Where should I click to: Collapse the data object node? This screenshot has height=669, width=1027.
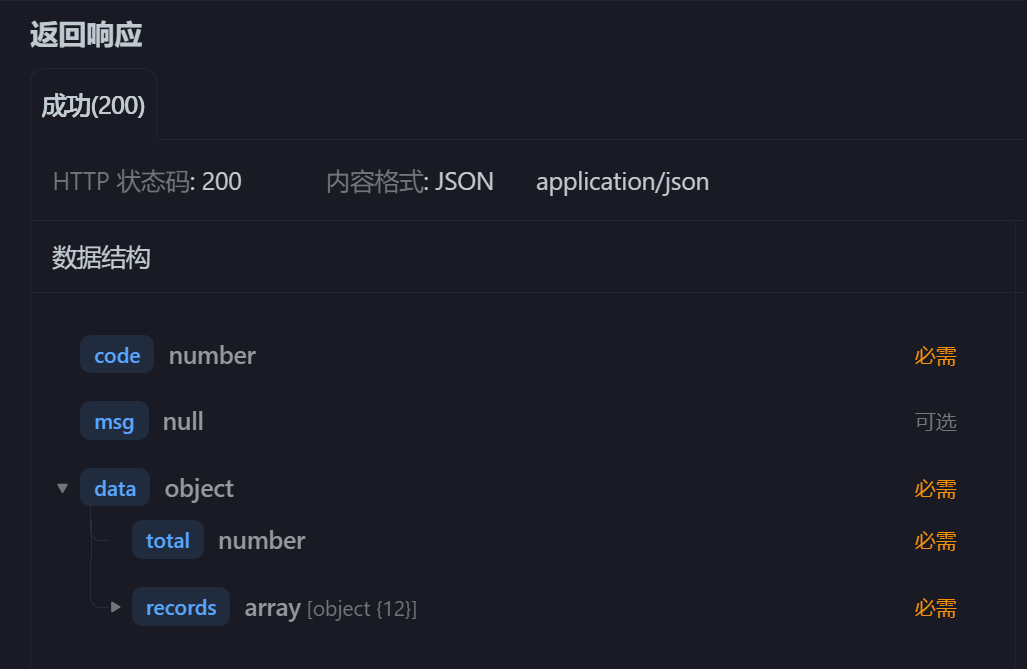[63, 489]
